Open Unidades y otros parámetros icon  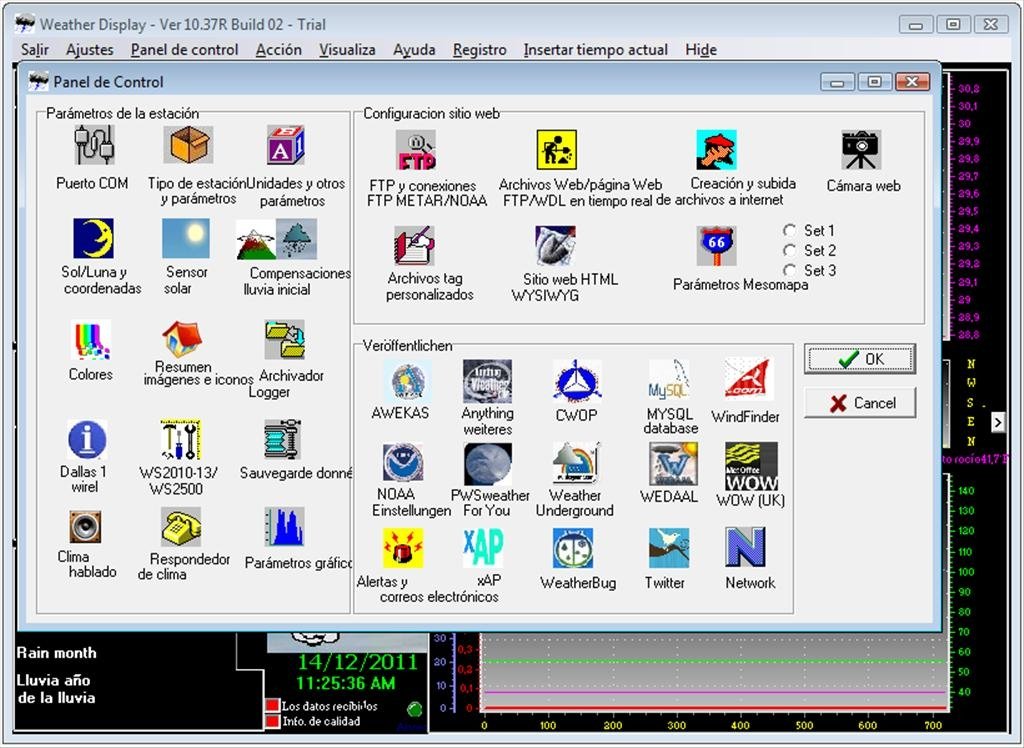pos(285,144)
